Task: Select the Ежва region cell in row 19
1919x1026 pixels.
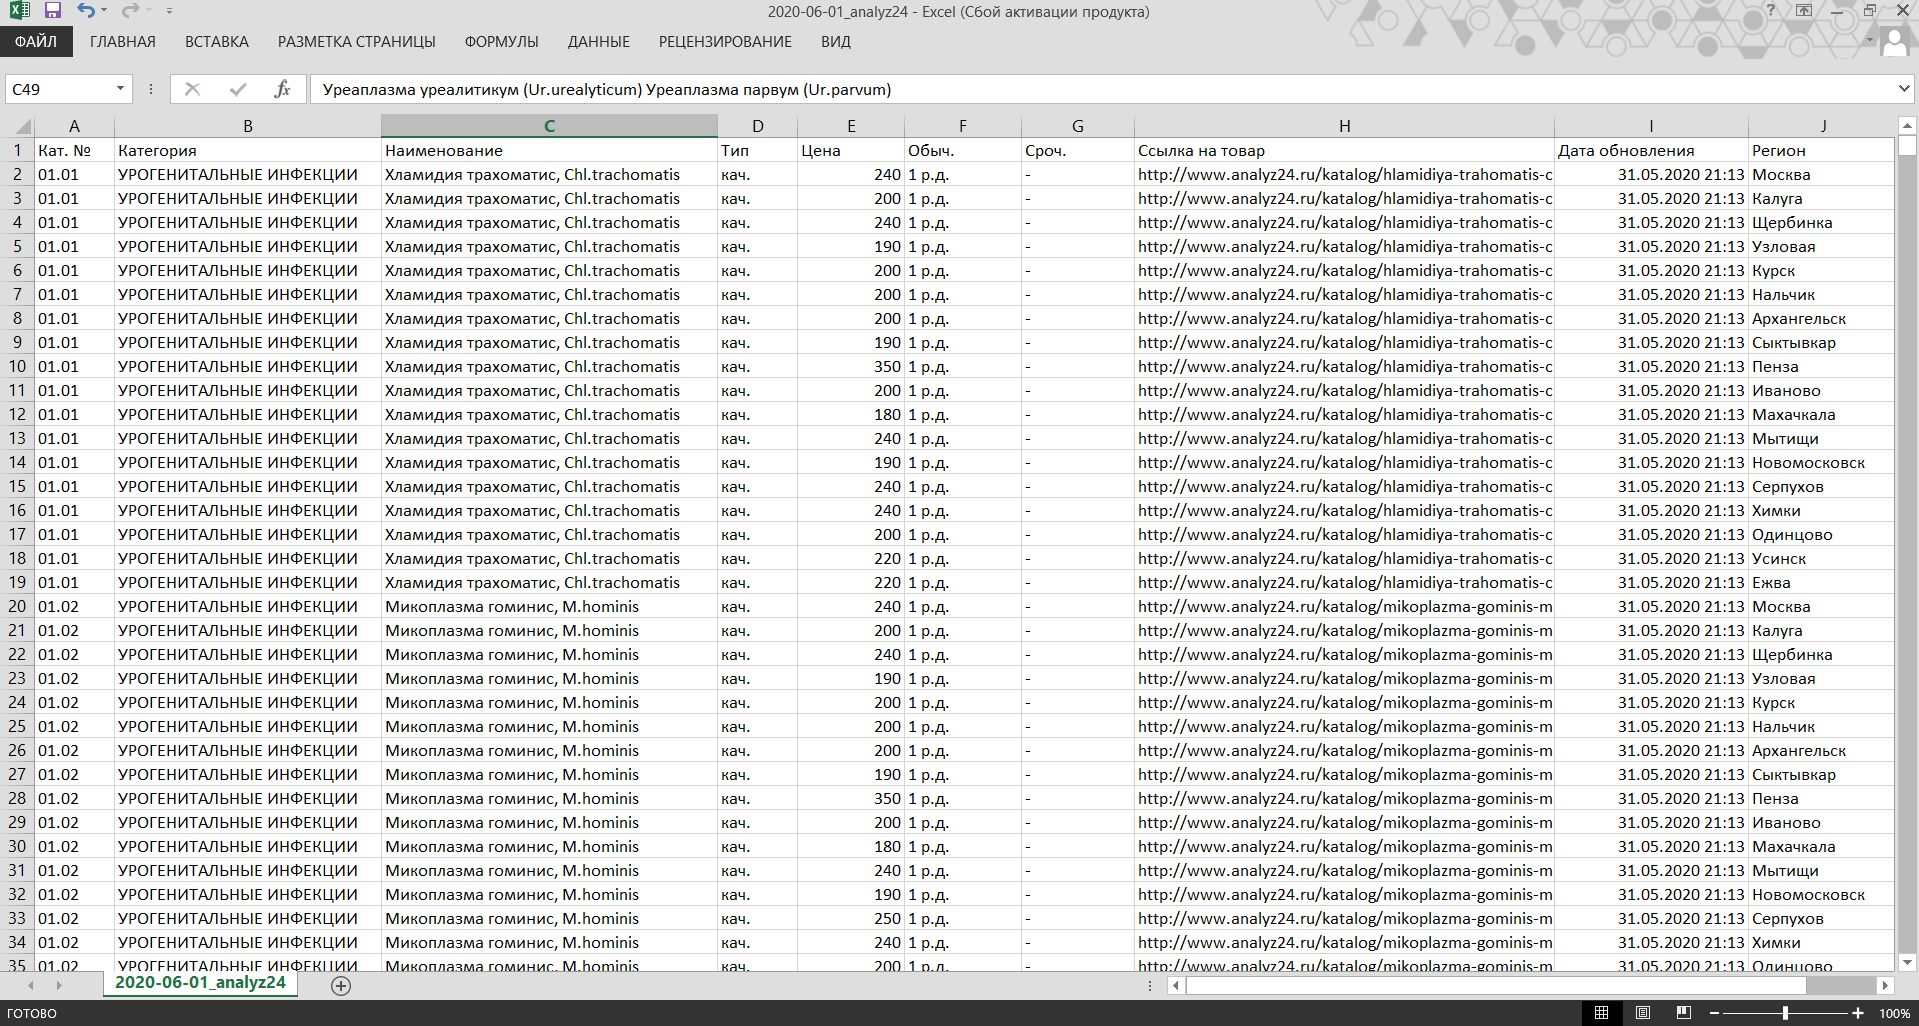Action: 1821,582
